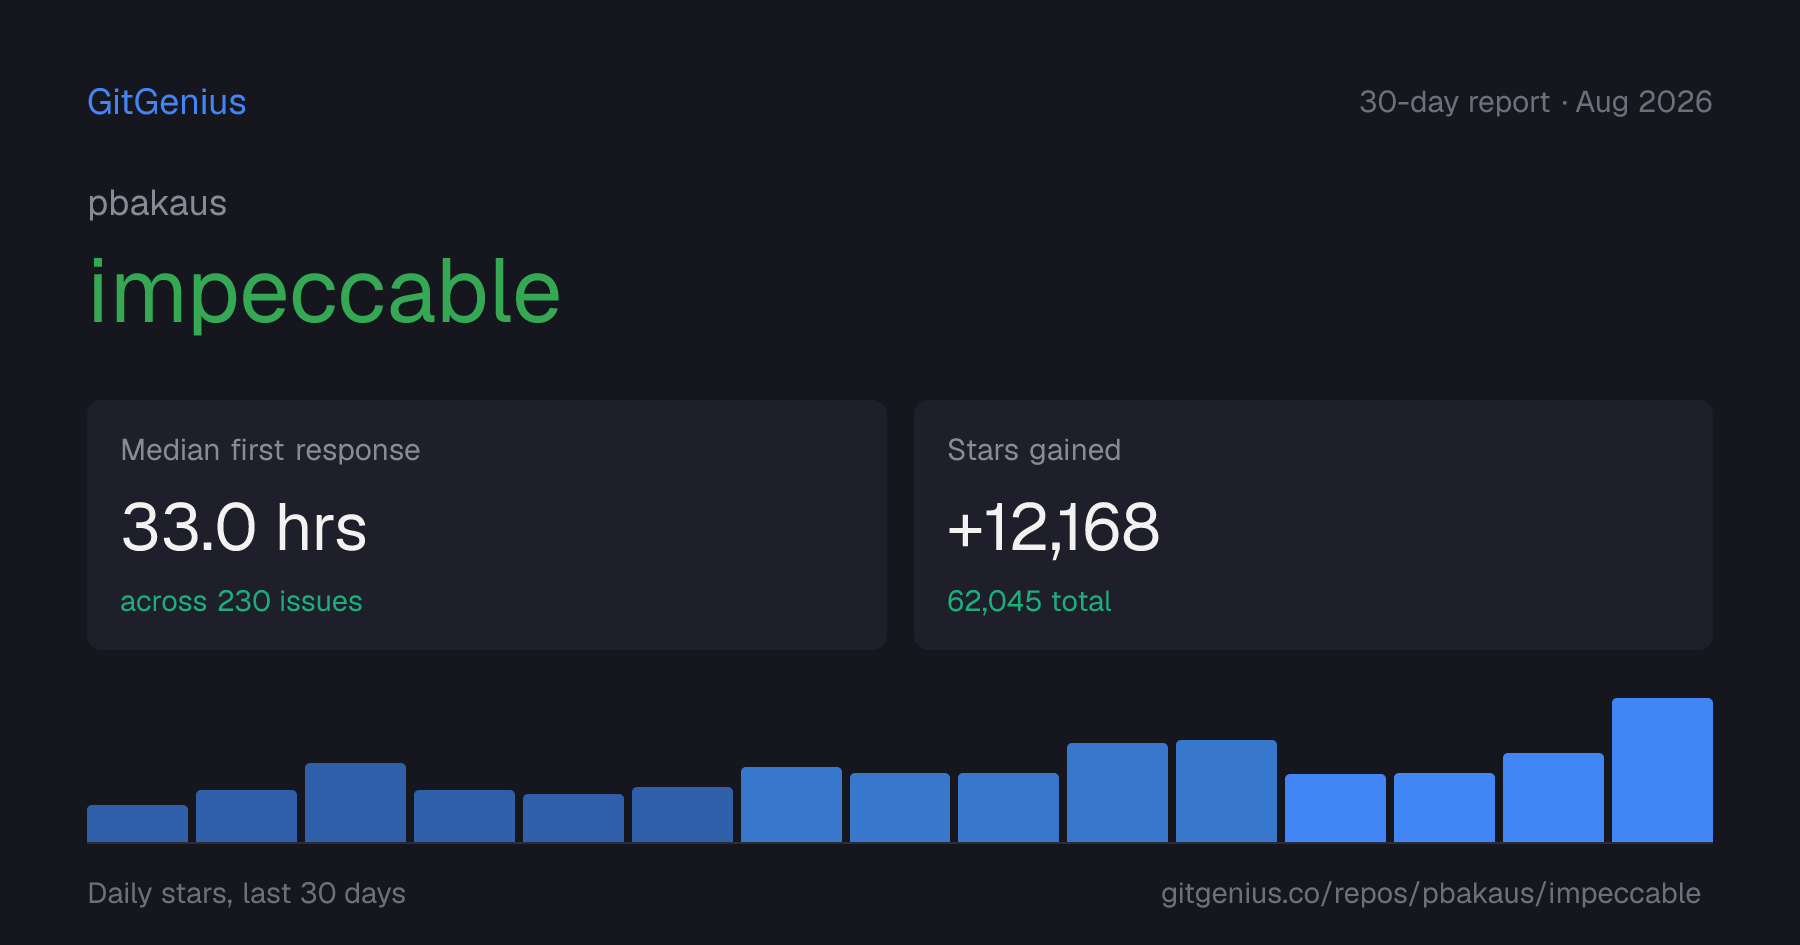Open the Stars gained card

coord(1313,525)
